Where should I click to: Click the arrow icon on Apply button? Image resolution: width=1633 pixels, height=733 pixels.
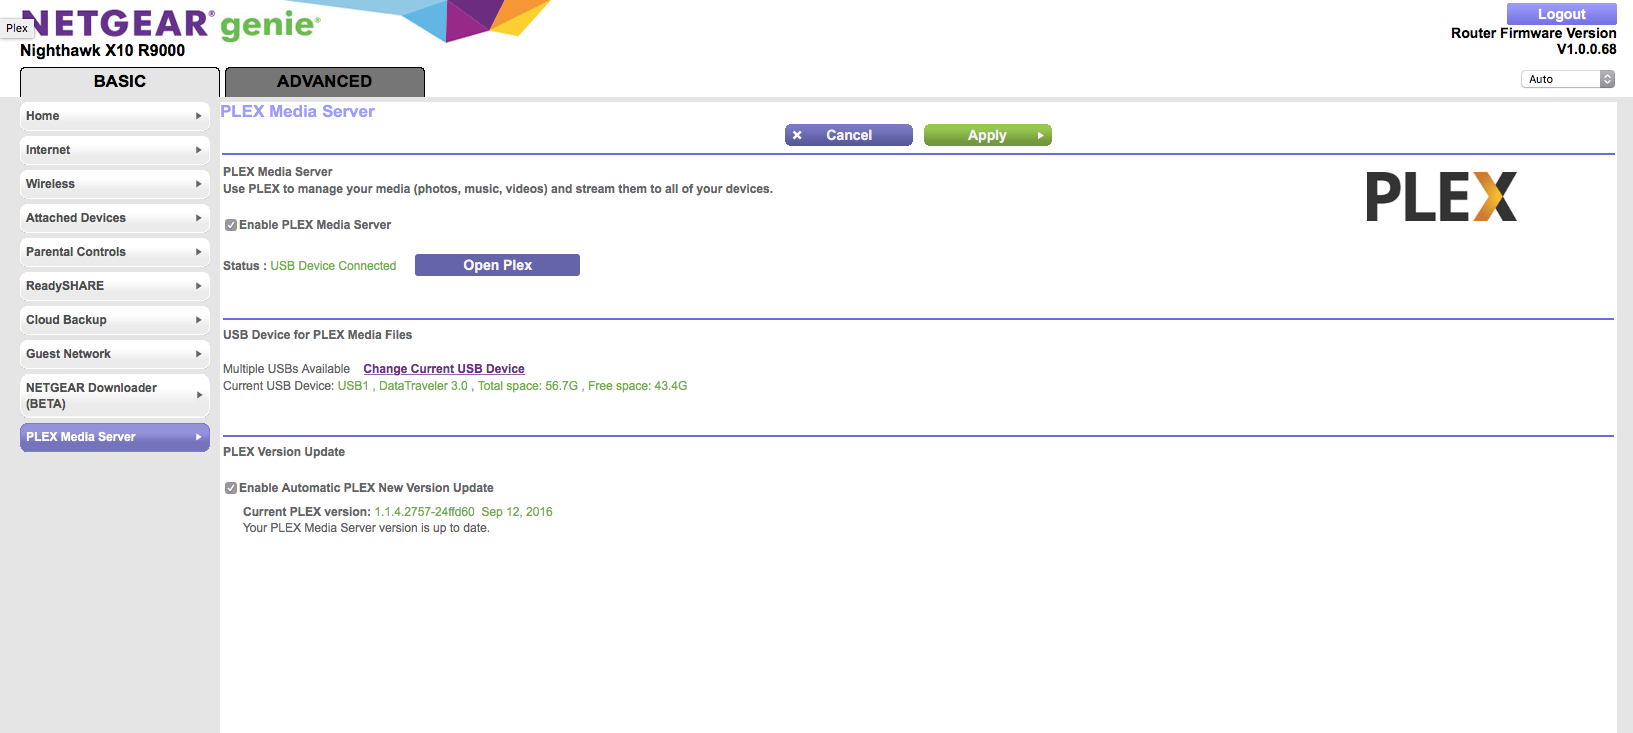click(x=1040, y=135)
